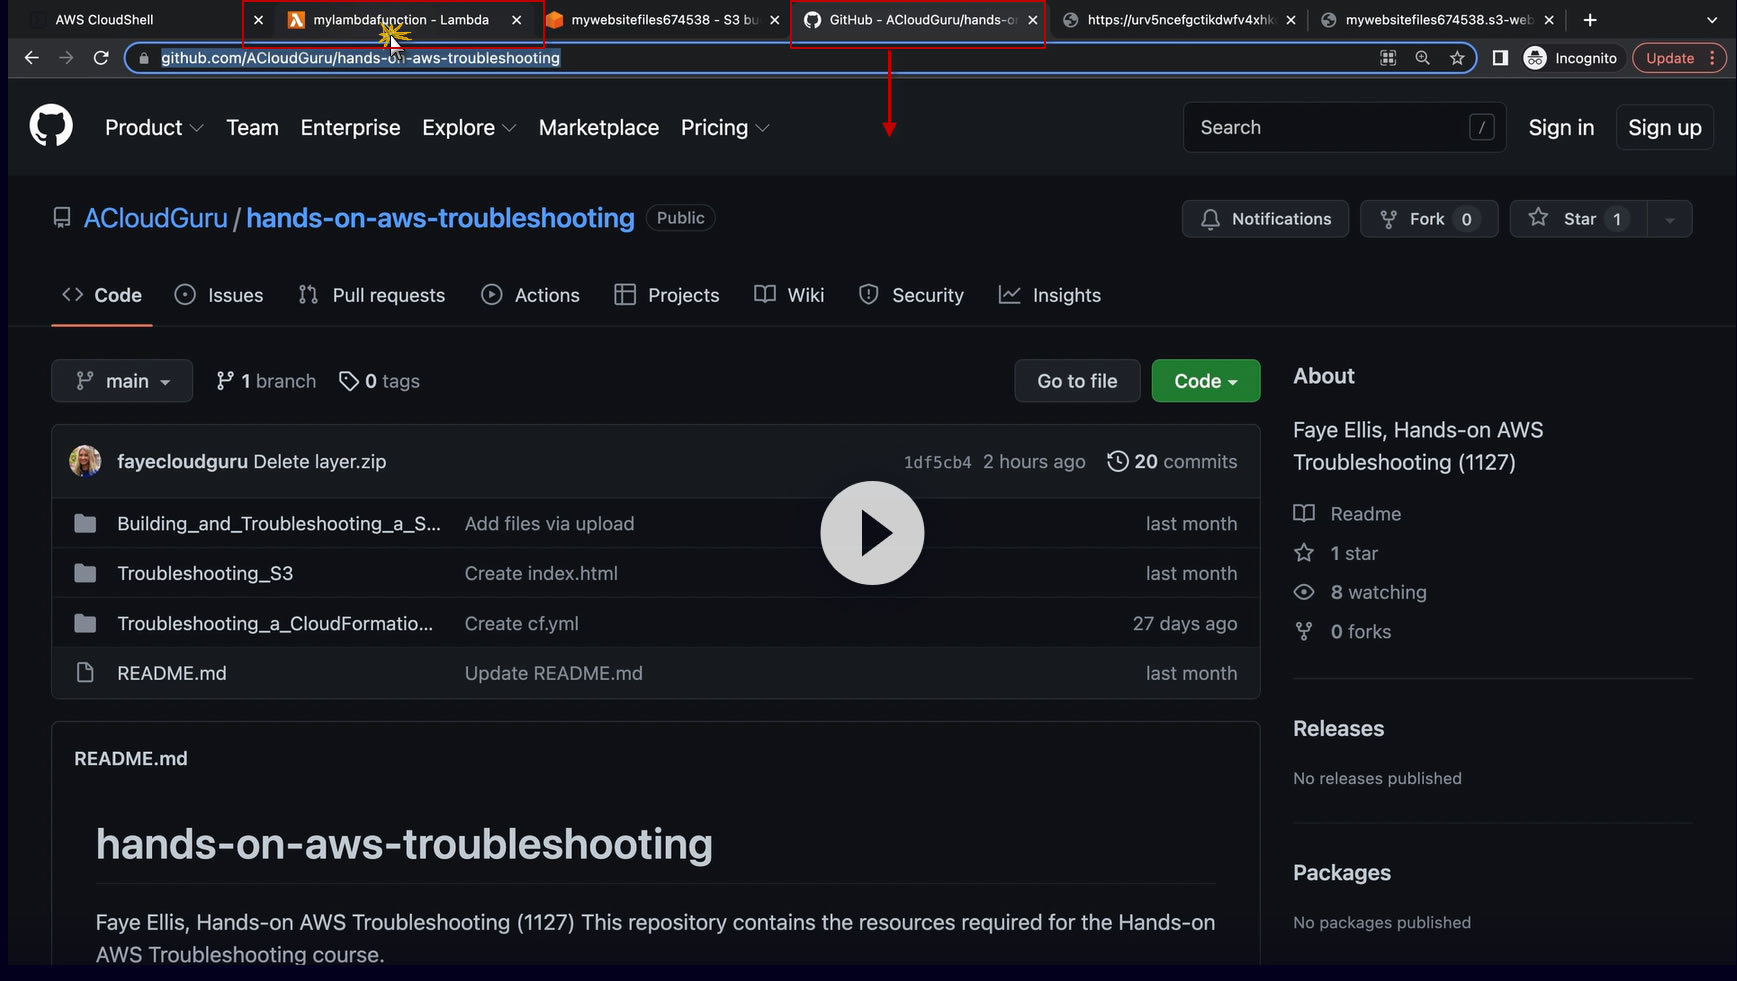The height and width of the screenshot is (981, 1737).
Task: Click the book icon beside Readme
Action: (x=1304, y=513)
